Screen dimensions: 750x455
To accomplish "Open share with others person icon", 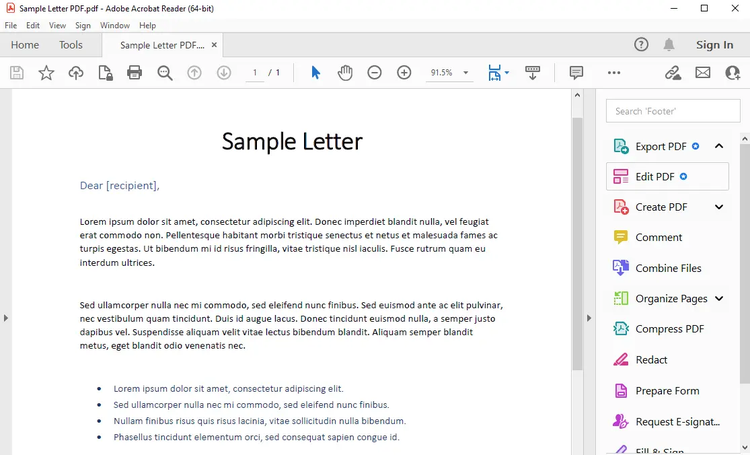I will [x=732, y=73].
